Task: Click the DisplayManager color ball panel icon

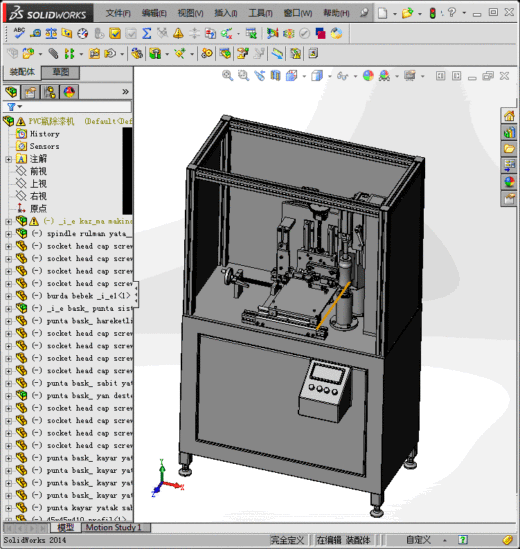Action: pyautogui.click(x=69, y=92)
